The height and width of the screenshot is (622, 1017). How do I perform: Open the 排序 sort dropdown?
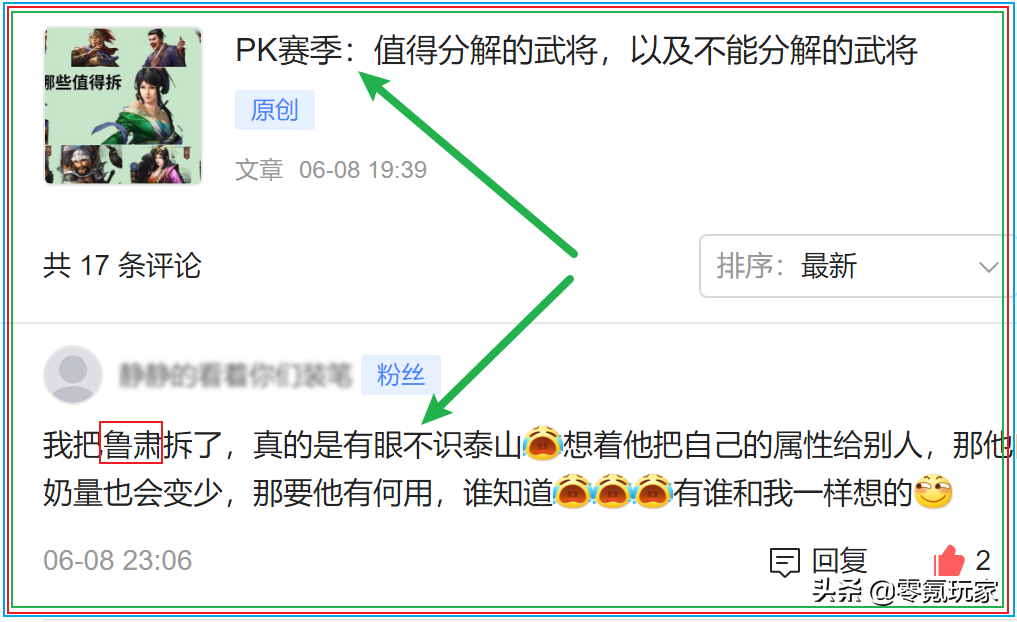pyautogui.click(x=857, y=266)
